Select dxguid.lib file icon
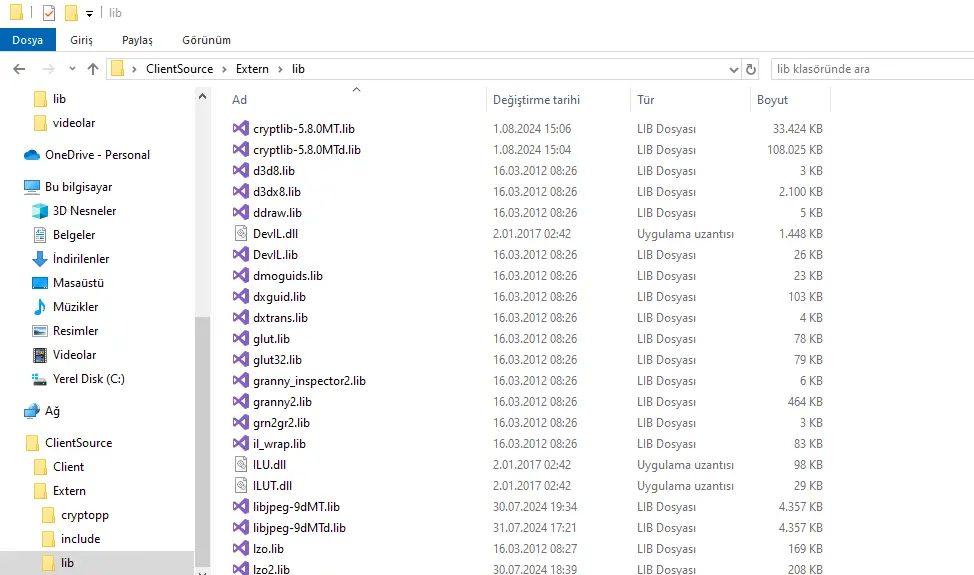974x575 pixels. (240, 297)
